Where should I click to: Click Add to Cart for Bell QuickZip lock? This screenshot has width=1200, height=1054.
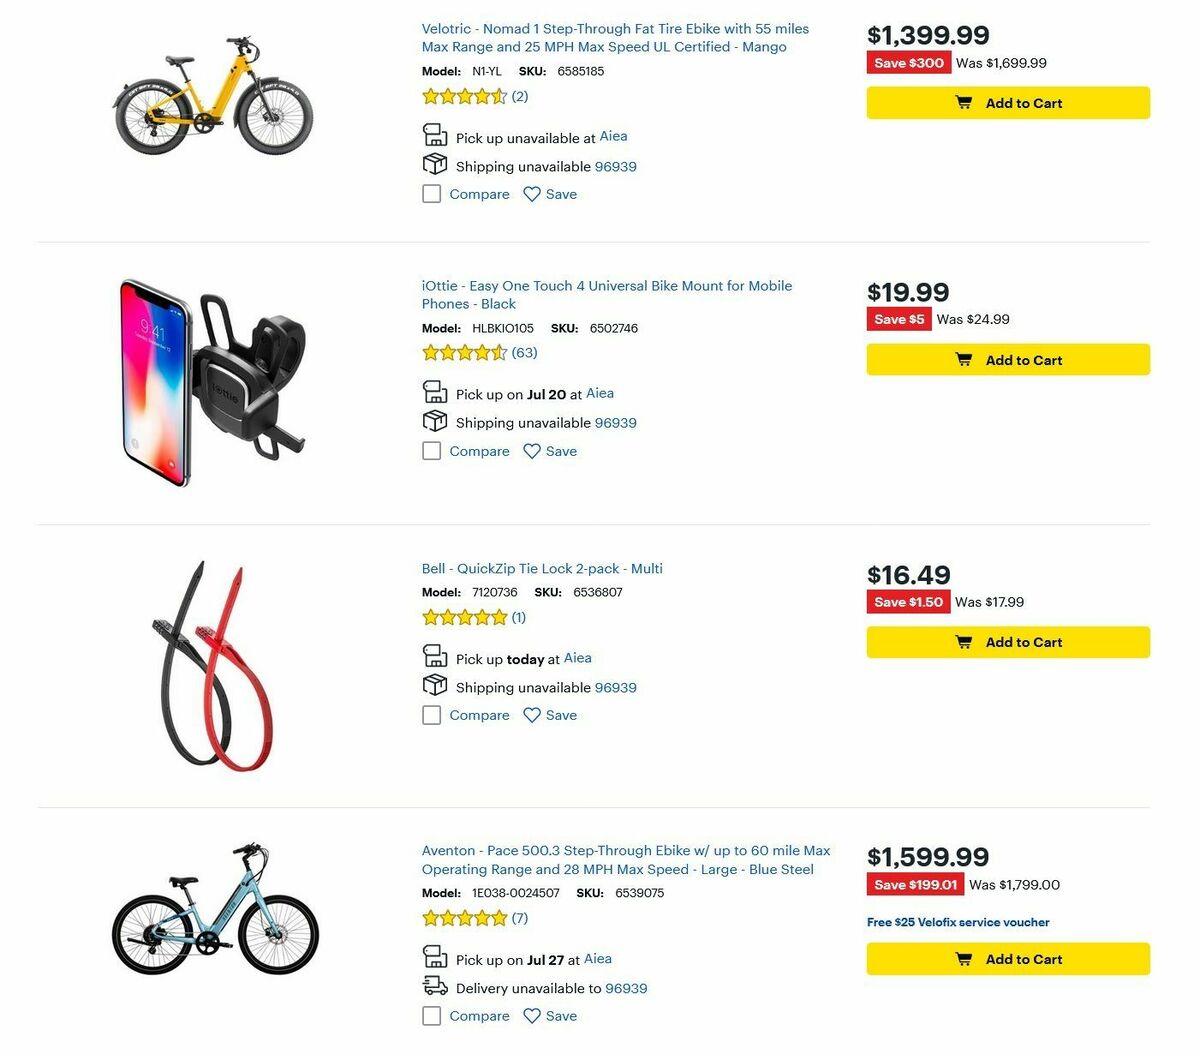click(x=1007, y=641)
